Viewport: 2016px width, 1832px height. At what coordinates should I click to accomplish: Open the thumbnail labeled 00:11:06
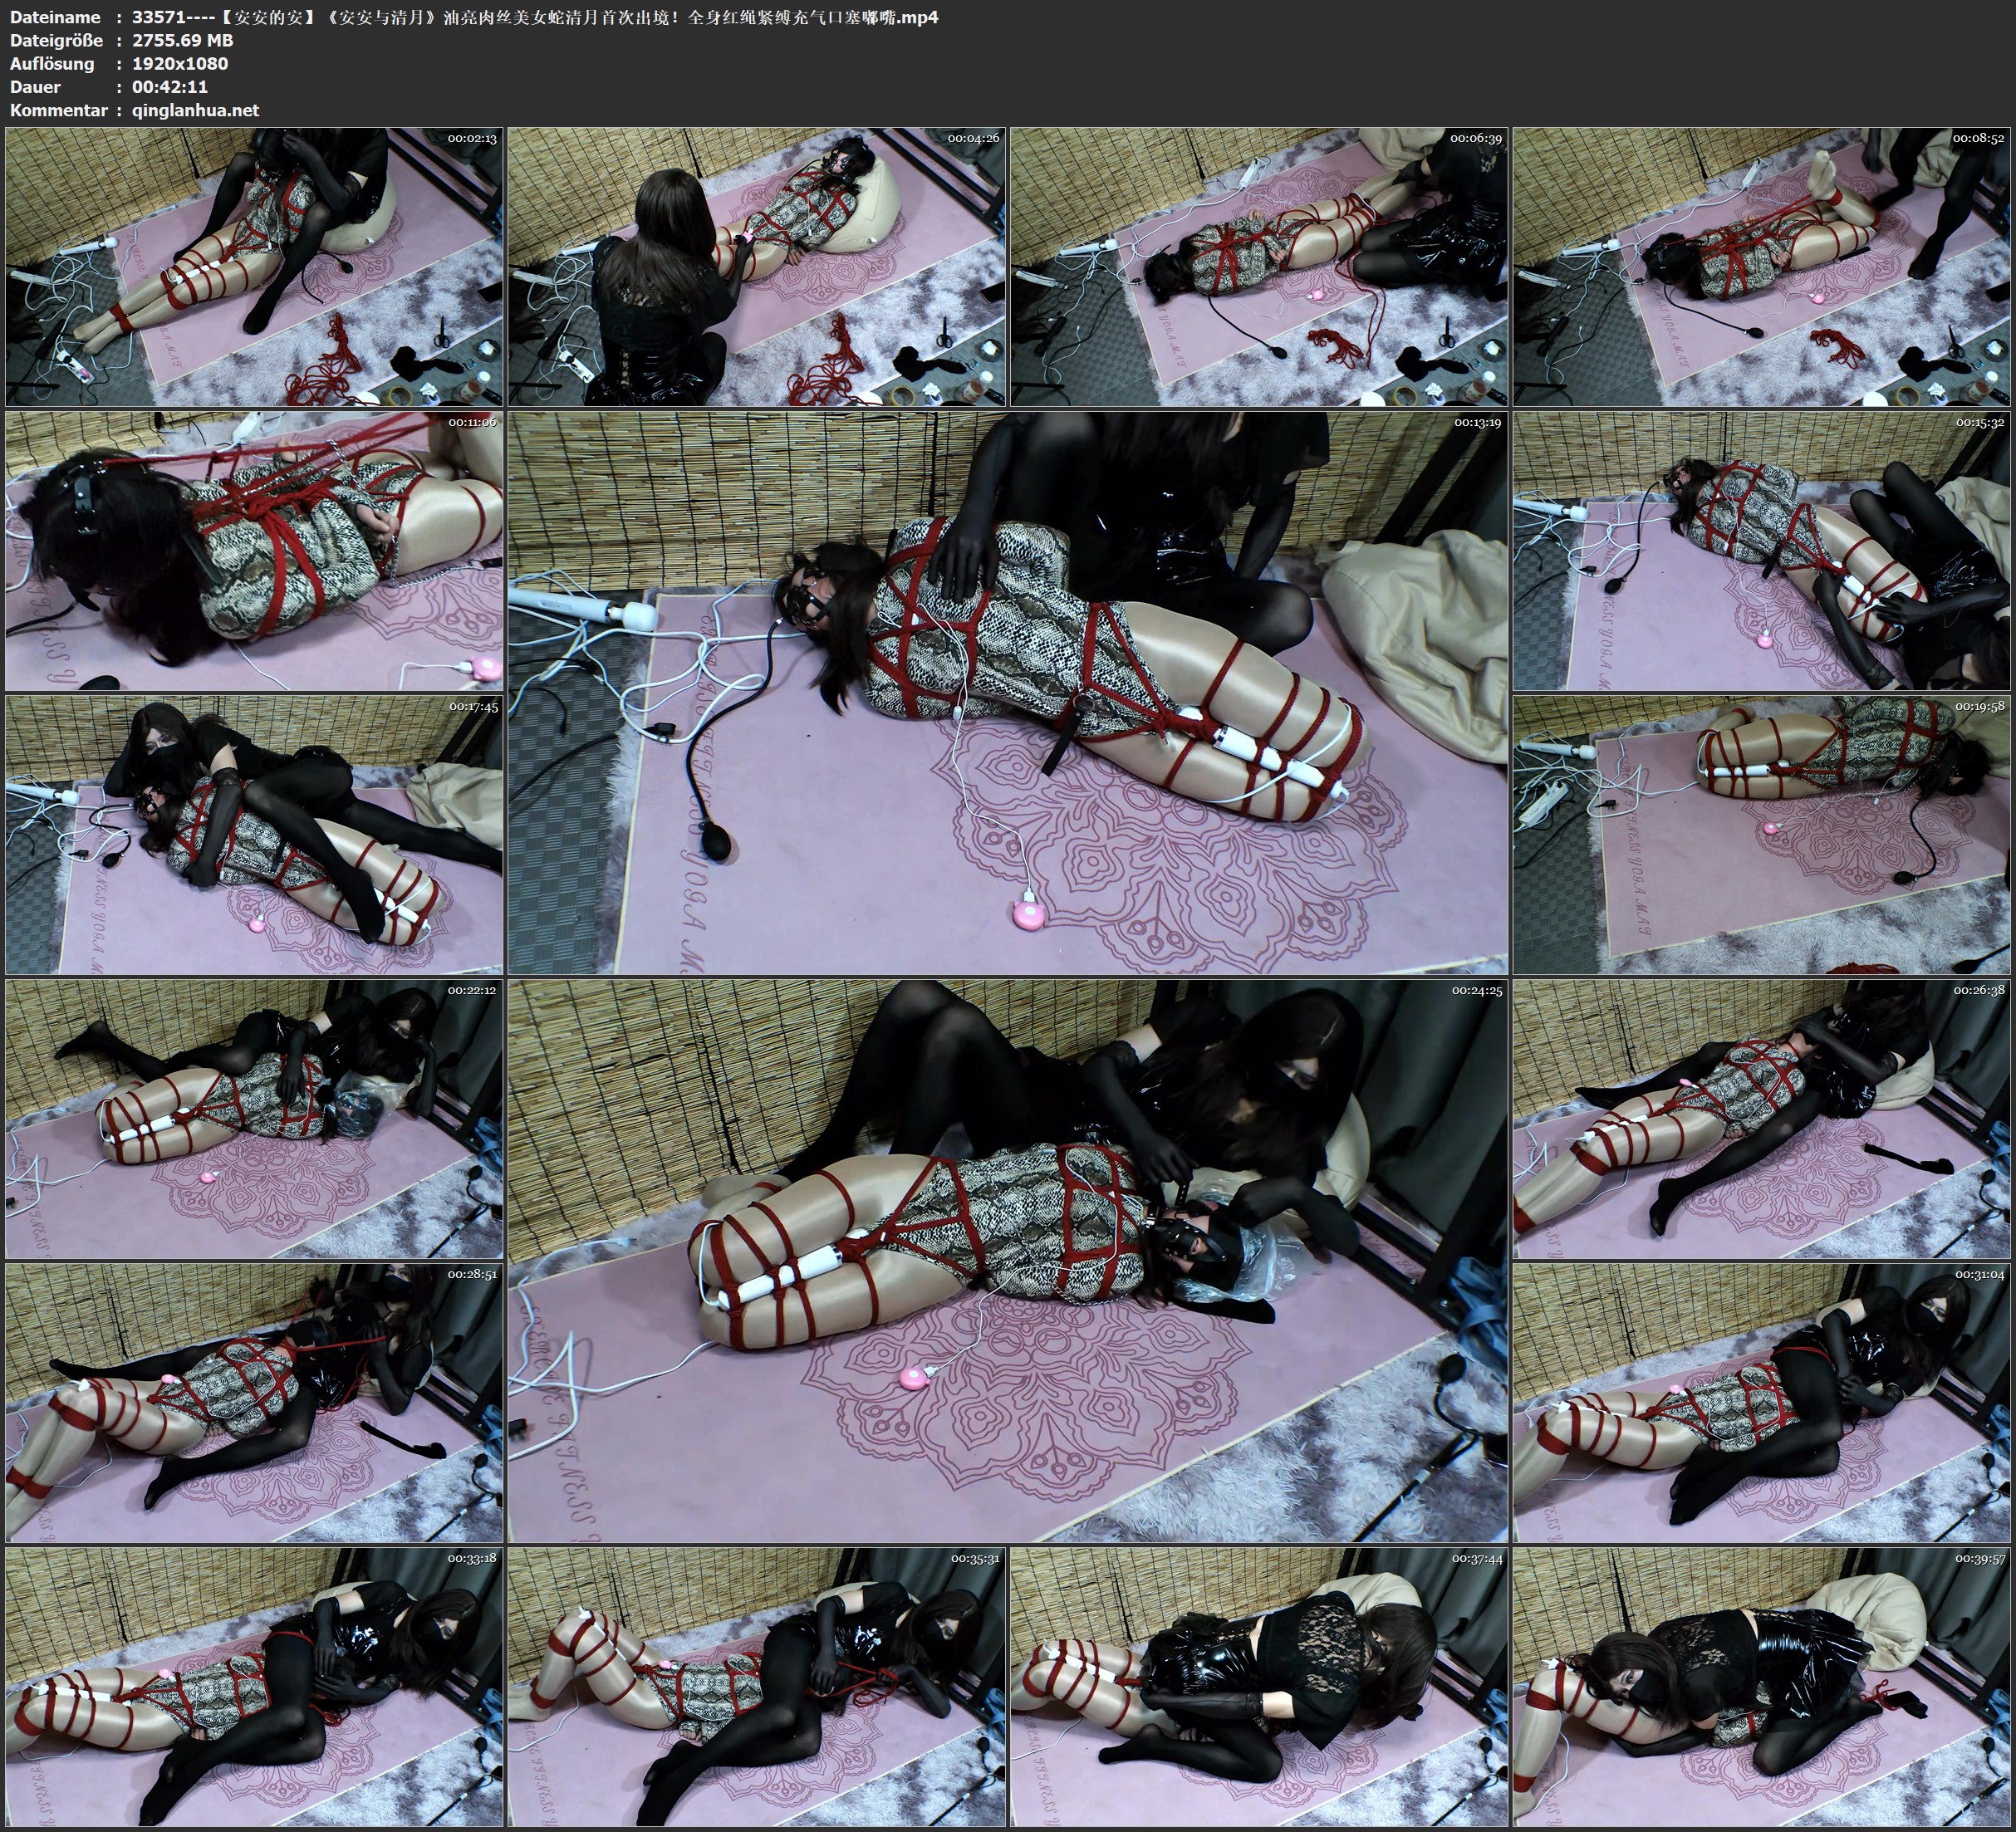click(254, 549)
